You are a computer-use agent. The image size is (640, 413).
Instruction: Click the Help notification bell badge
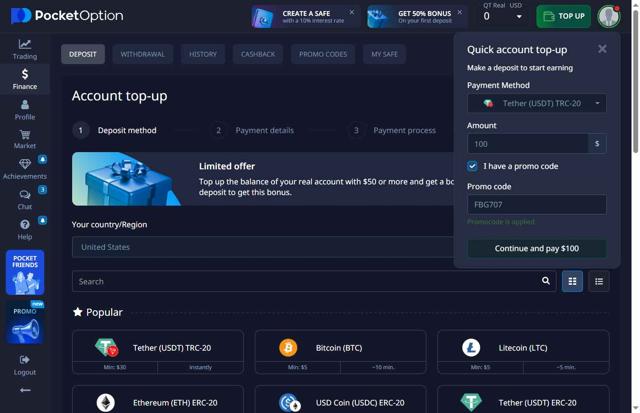(42, 220)
